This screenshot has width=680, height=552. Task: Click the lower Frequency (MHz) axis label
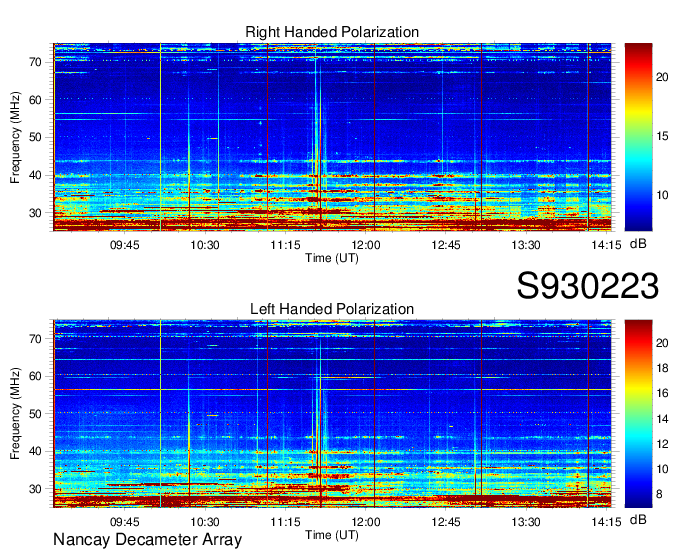pos(15,414)
